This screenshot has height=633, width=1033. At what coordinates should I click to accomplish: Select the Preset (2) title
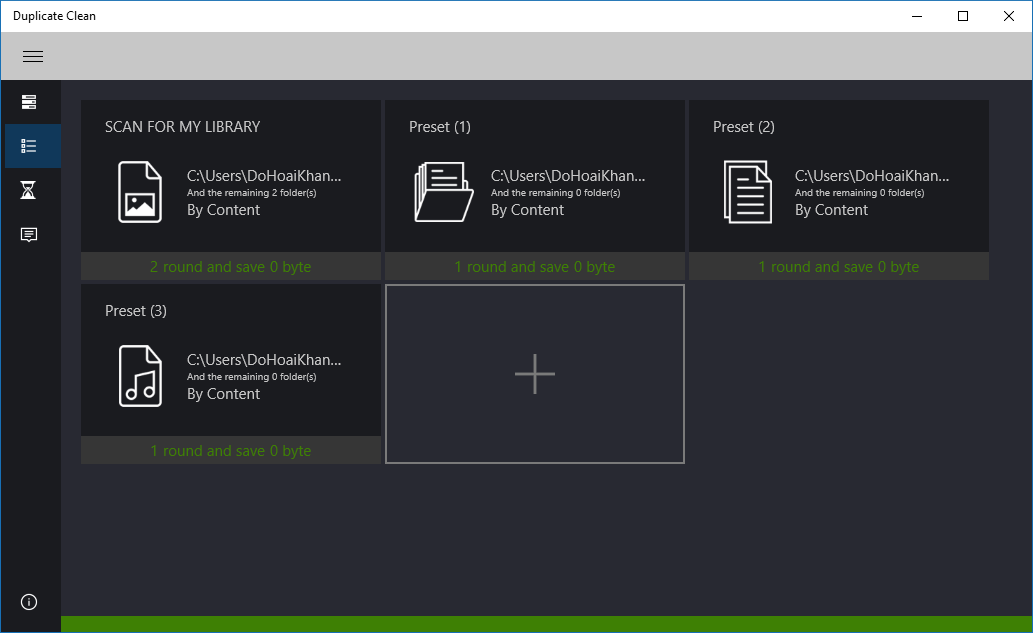743,126
